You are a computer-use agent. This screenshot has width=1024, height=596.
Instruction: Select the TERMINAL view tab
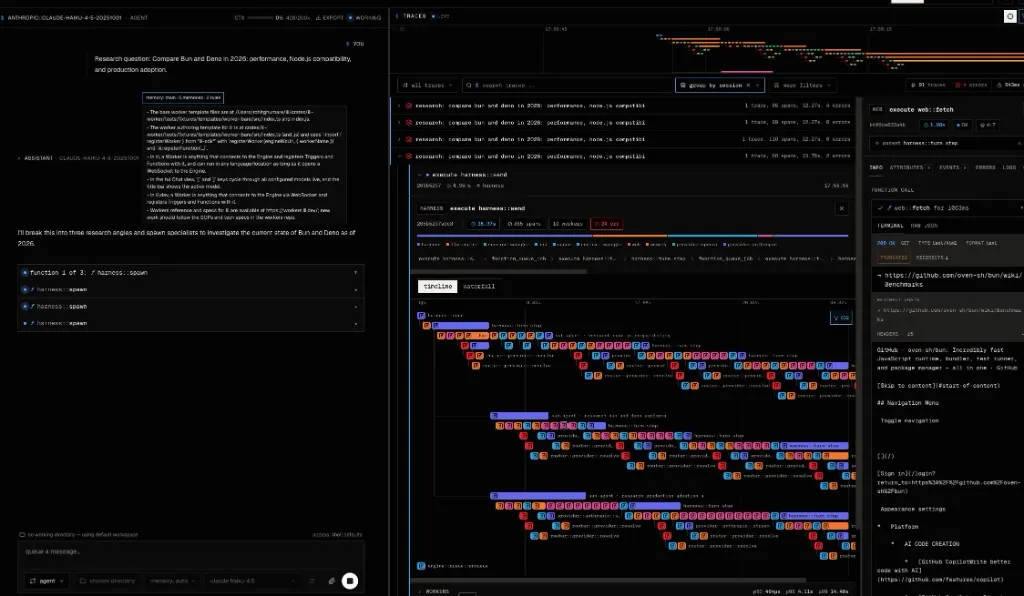pos(889,226)
